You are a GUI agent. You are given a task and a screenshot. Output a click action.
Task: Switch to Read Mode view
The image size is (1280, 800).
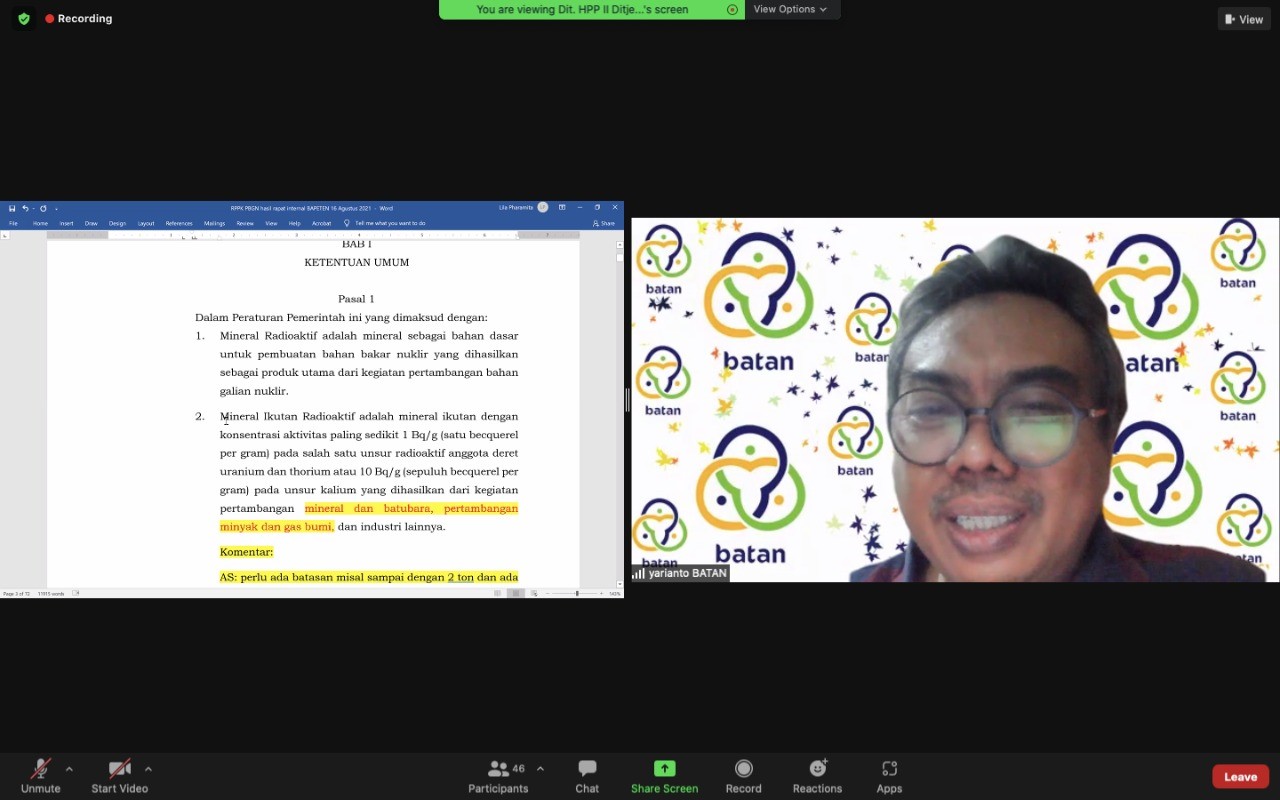tap(498, 593)
